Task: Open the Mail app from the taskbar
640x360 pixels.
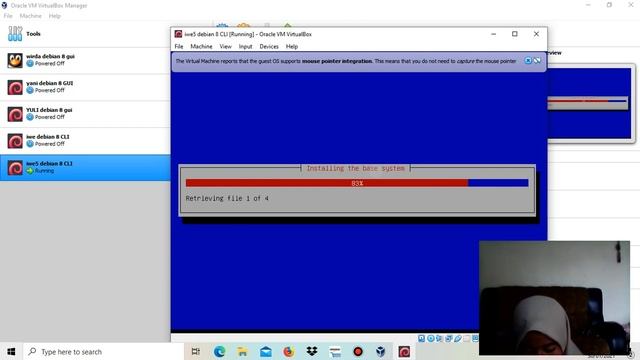Action: coord(266,351)
